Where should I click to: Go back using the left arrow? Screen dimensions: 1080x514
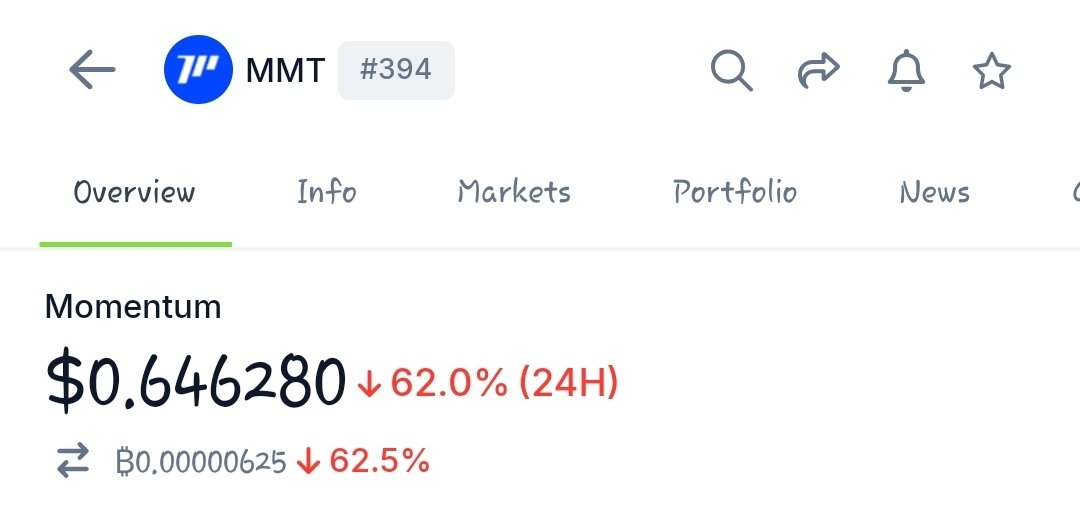point(92,71)
